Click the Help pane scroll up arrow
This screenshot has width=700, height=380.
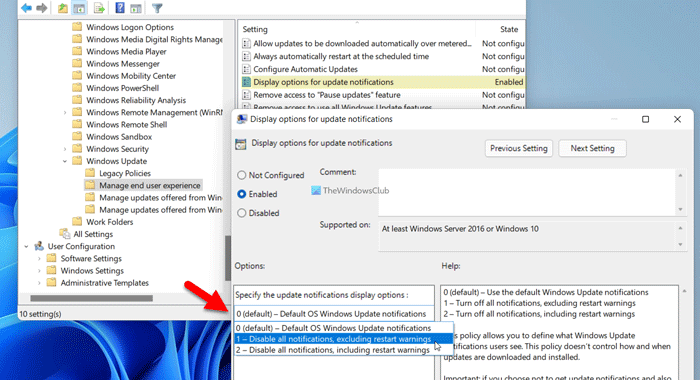coord(684,291)
